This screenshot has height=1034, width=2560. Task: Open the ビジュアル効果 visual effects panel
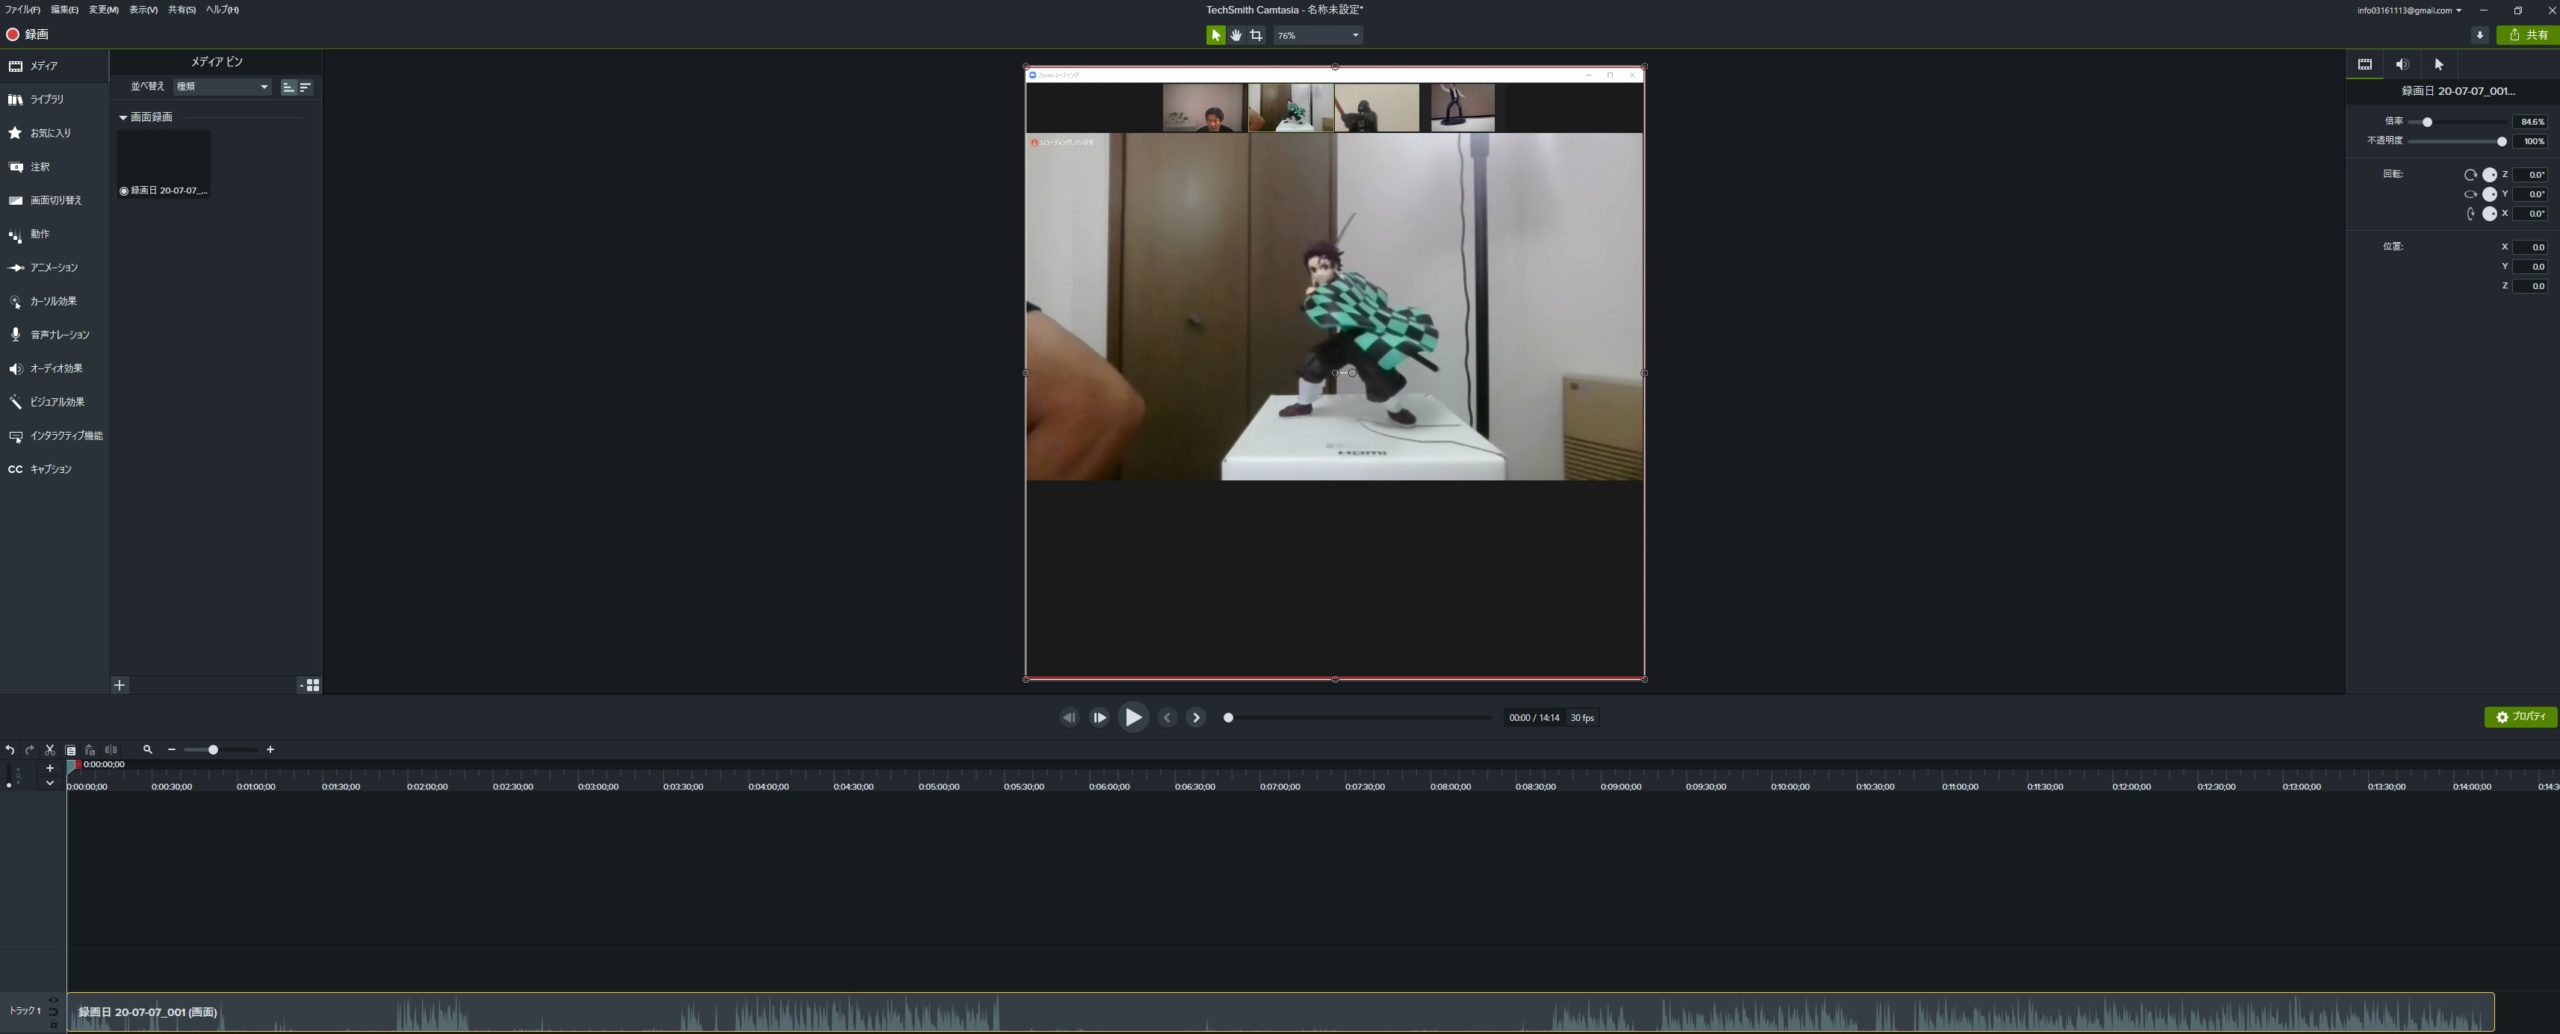click(54, 402)
